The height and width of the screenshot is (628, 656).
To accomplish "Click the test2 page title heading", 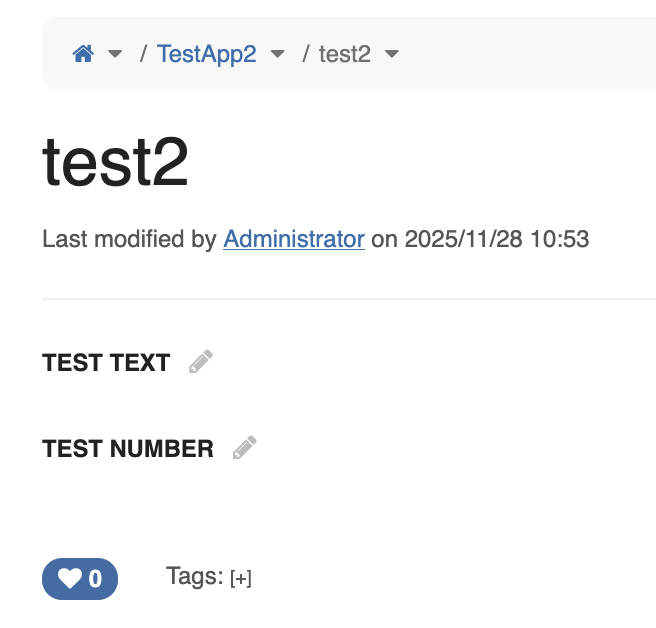I will 116,163.
